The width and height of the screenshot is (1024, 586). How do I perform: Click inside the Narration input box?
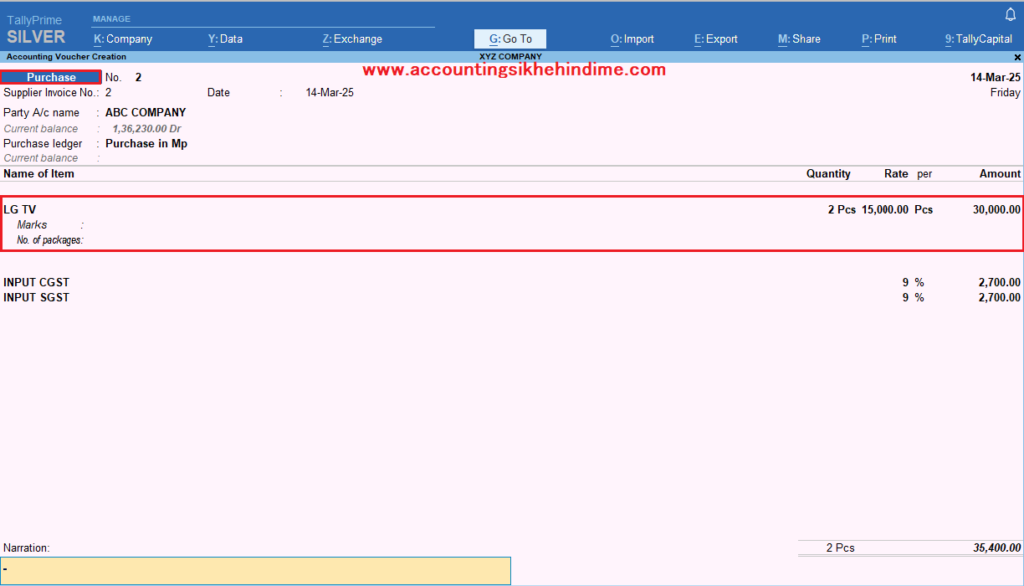[255, 570]
